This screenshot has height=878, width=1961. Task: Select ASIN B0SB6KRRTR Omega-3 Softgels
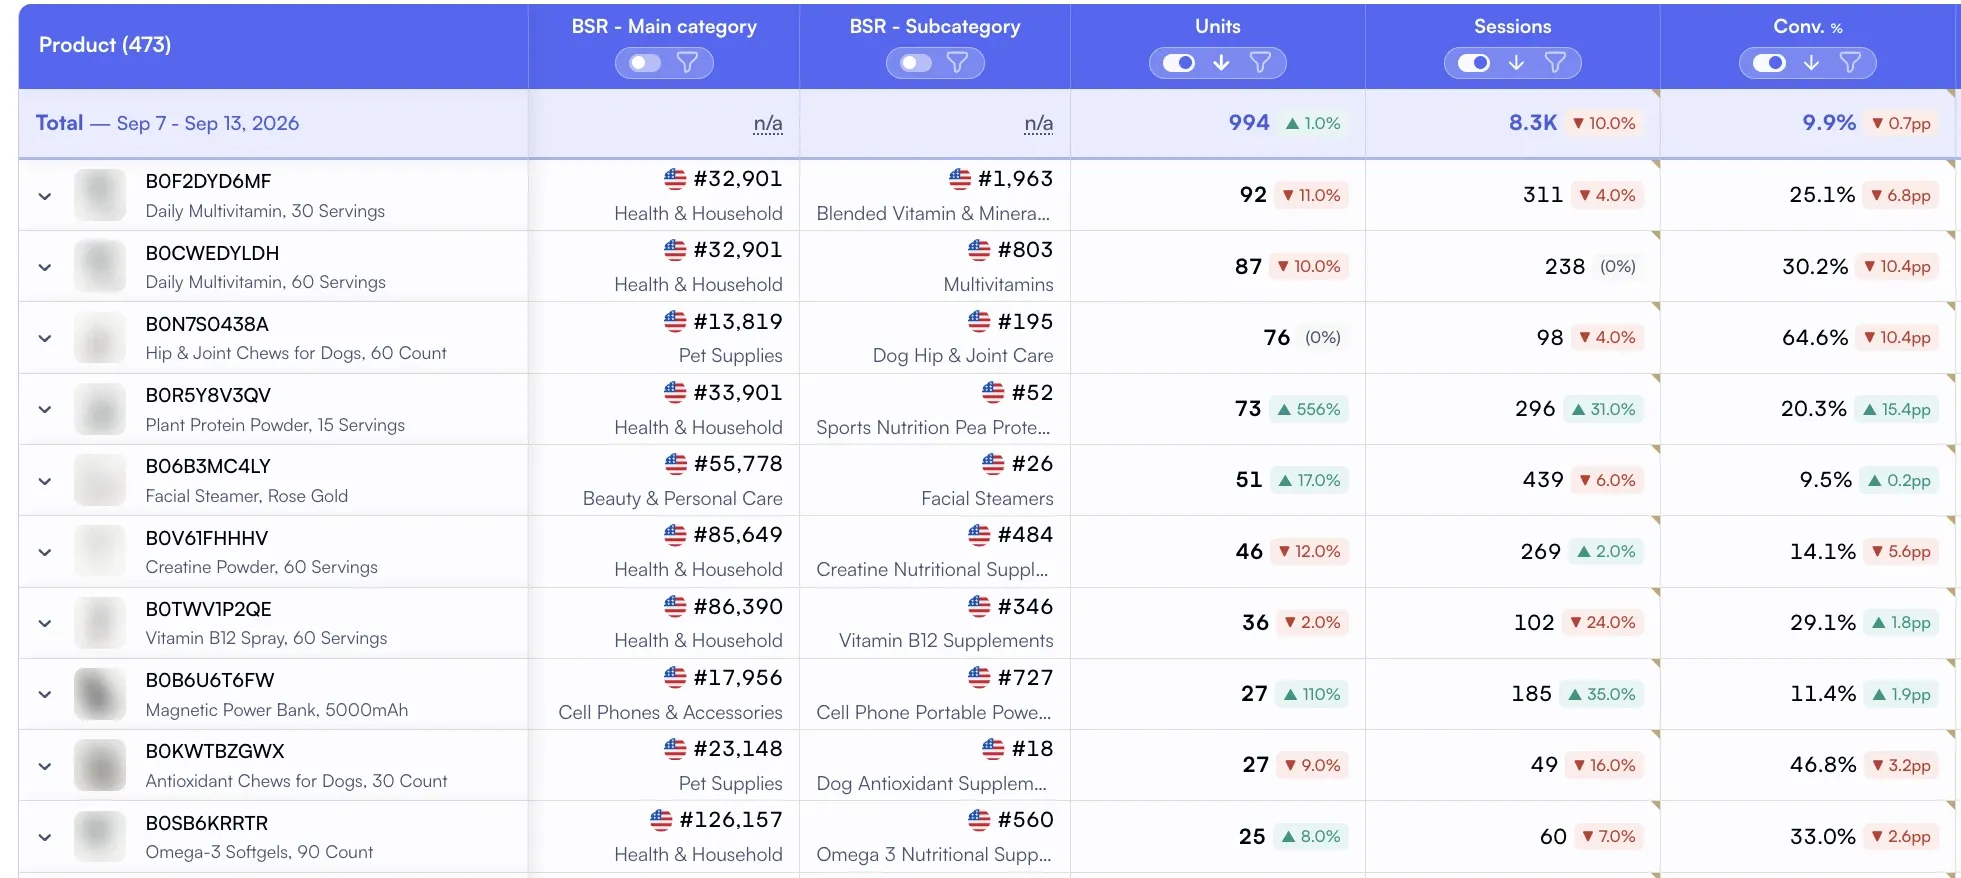pos(207,823)
